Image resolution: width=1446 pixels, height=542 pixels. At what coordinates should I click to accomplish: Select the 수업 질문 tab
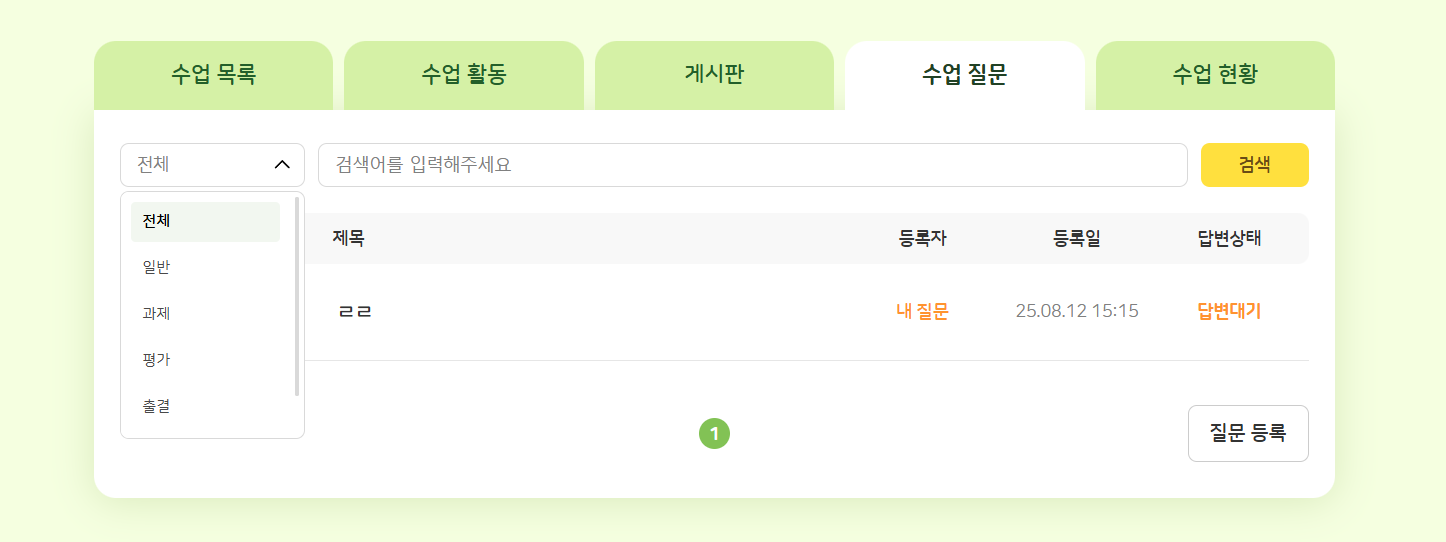pyautogui.click(x=964, y=75)
